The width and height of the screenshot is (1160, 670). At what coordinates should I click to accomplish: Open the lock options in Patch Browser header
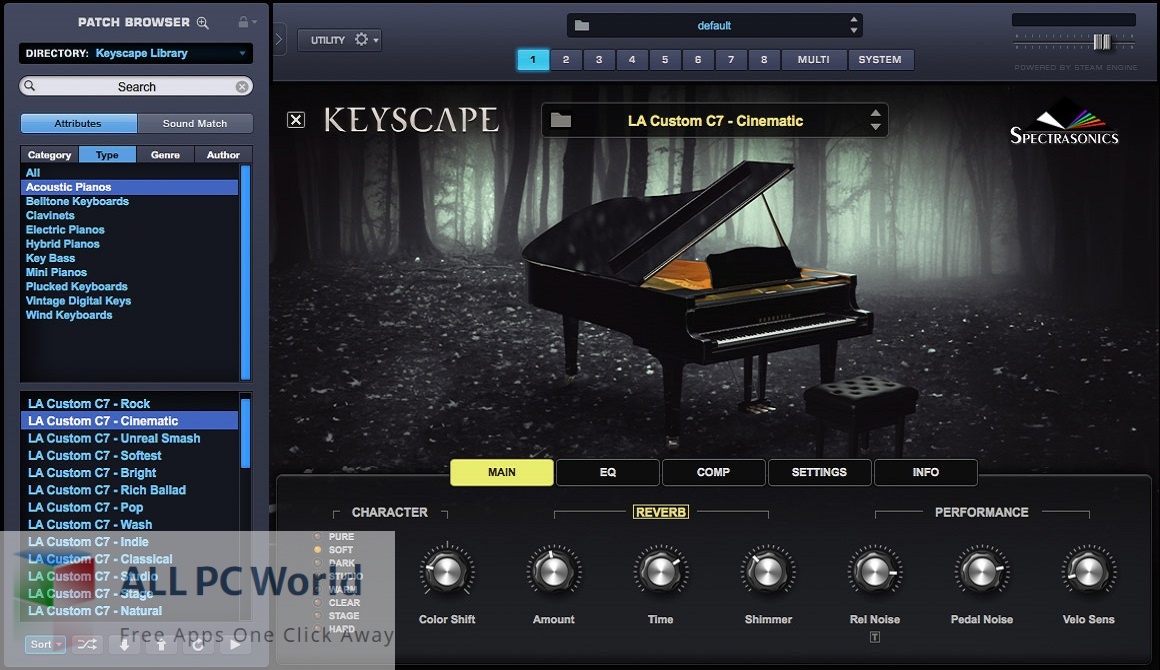click(247, 22)
